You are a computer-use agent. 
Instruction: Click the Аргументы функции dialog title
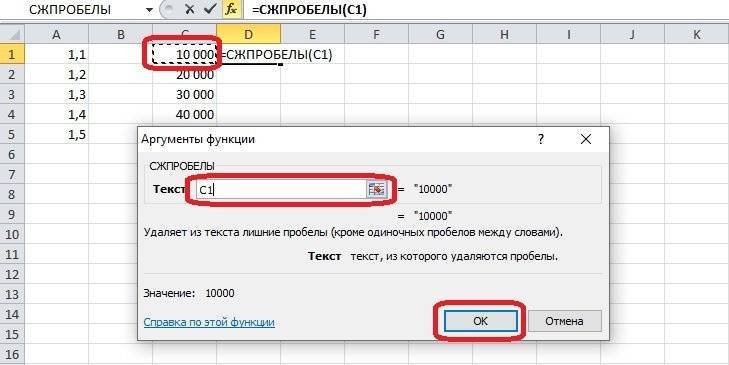pos(198,139)
